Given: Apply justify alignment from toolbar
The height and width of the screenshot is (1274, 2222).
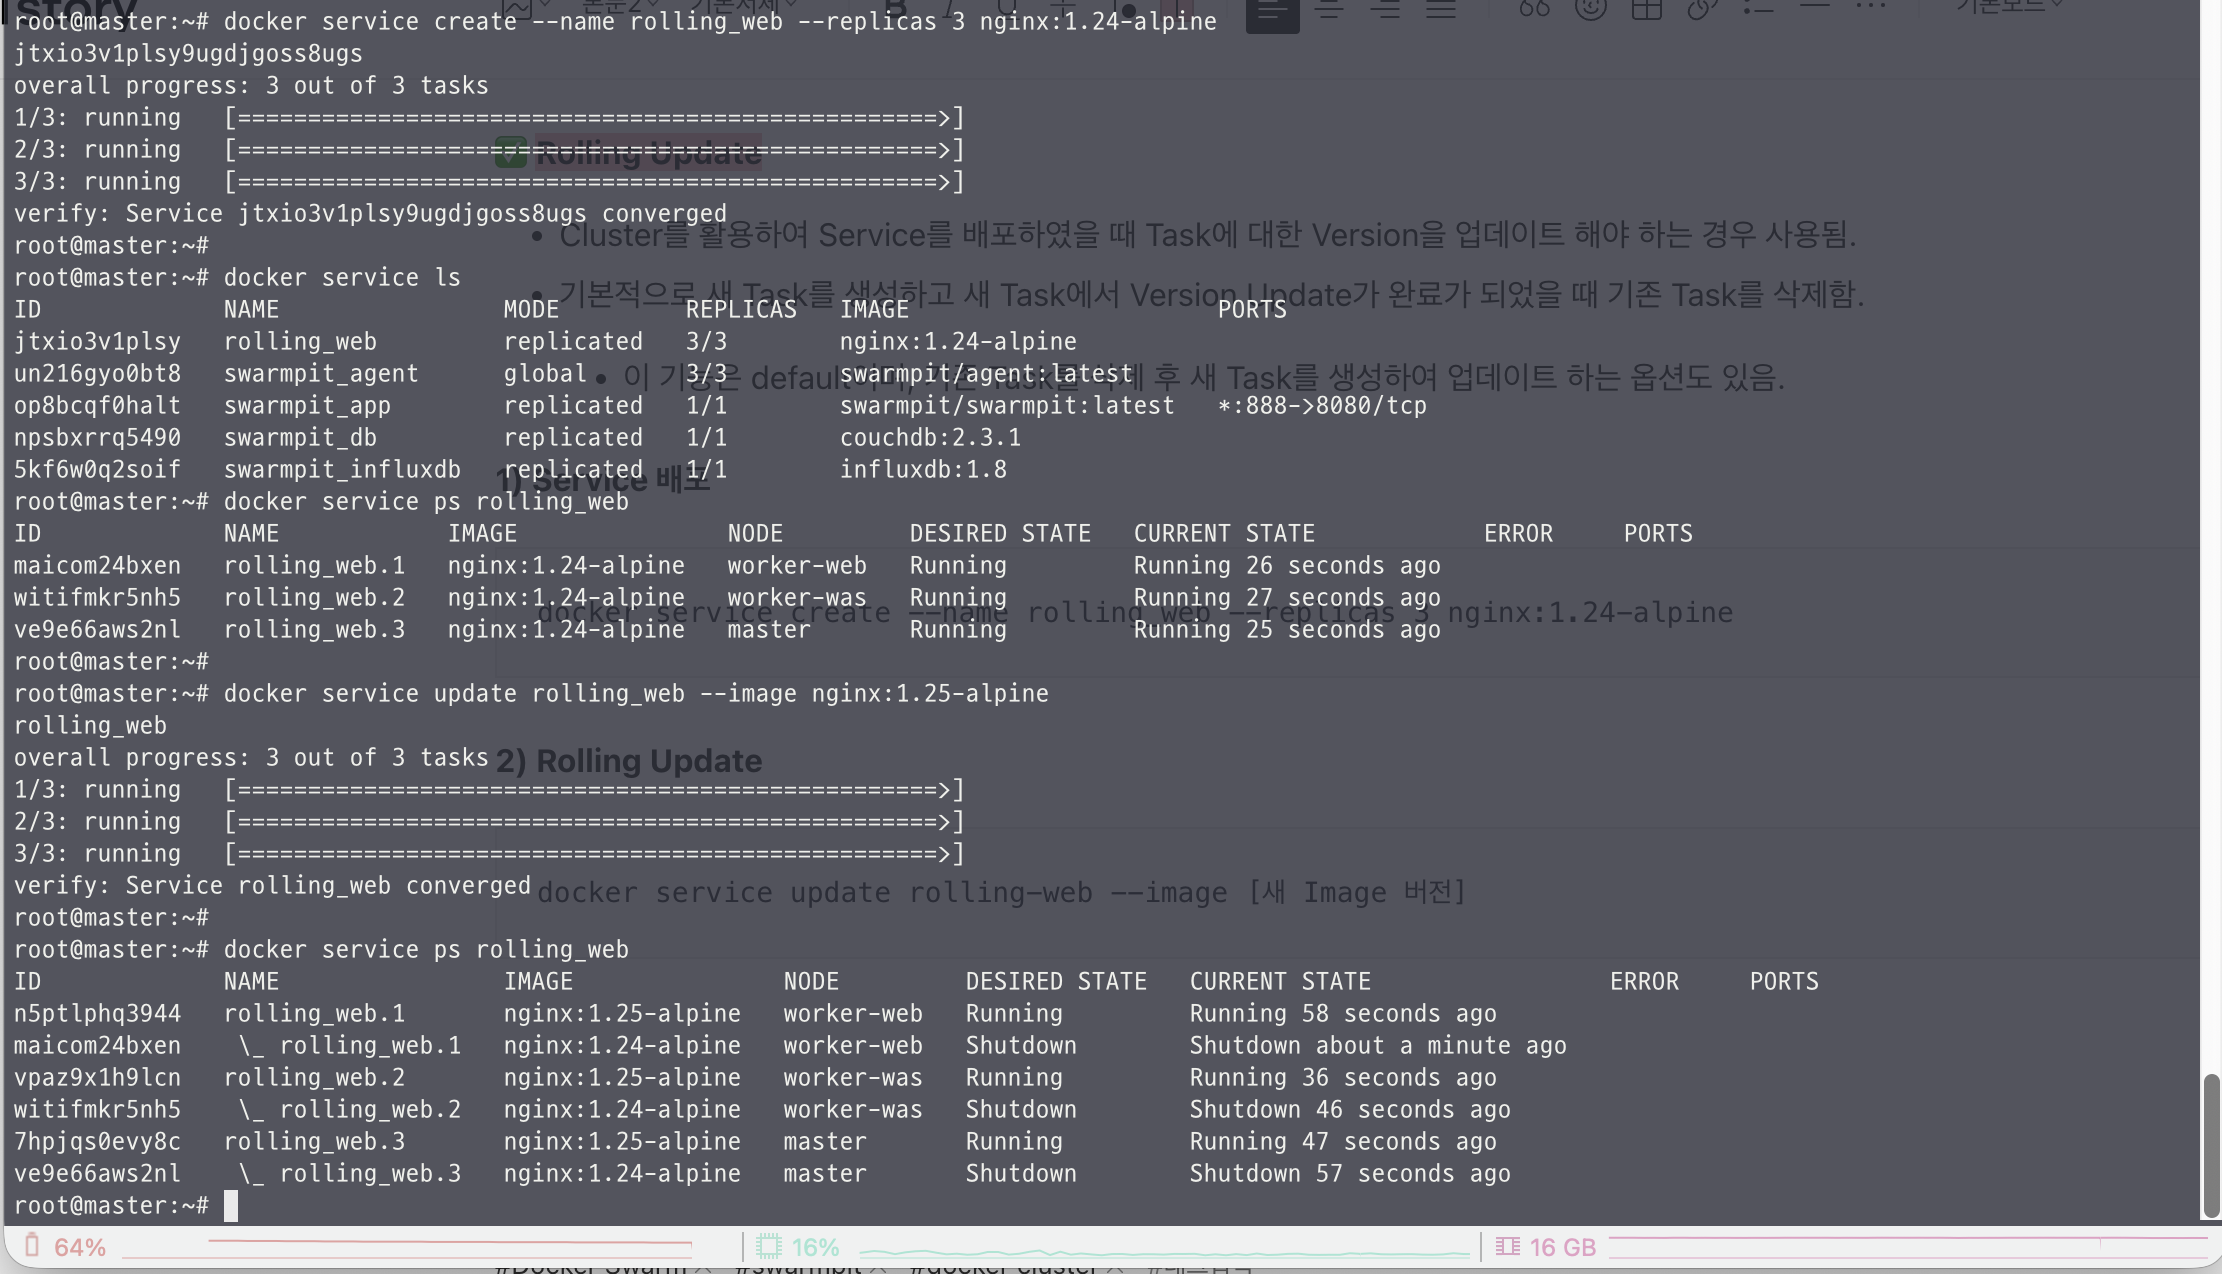Looking at the screenshot, I should (1441, 10).
